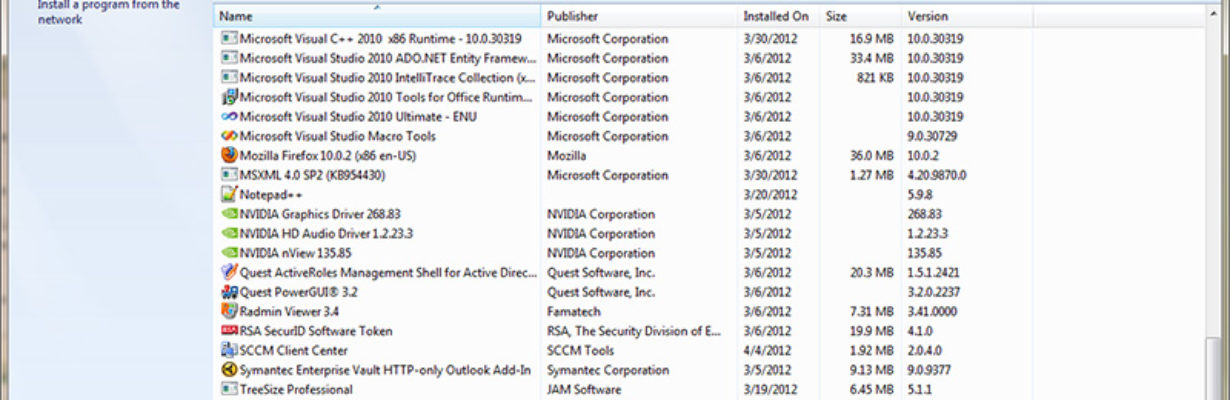Click the '20.3 MB' size cell
1230x400 pixels.
tap(871, 273)
